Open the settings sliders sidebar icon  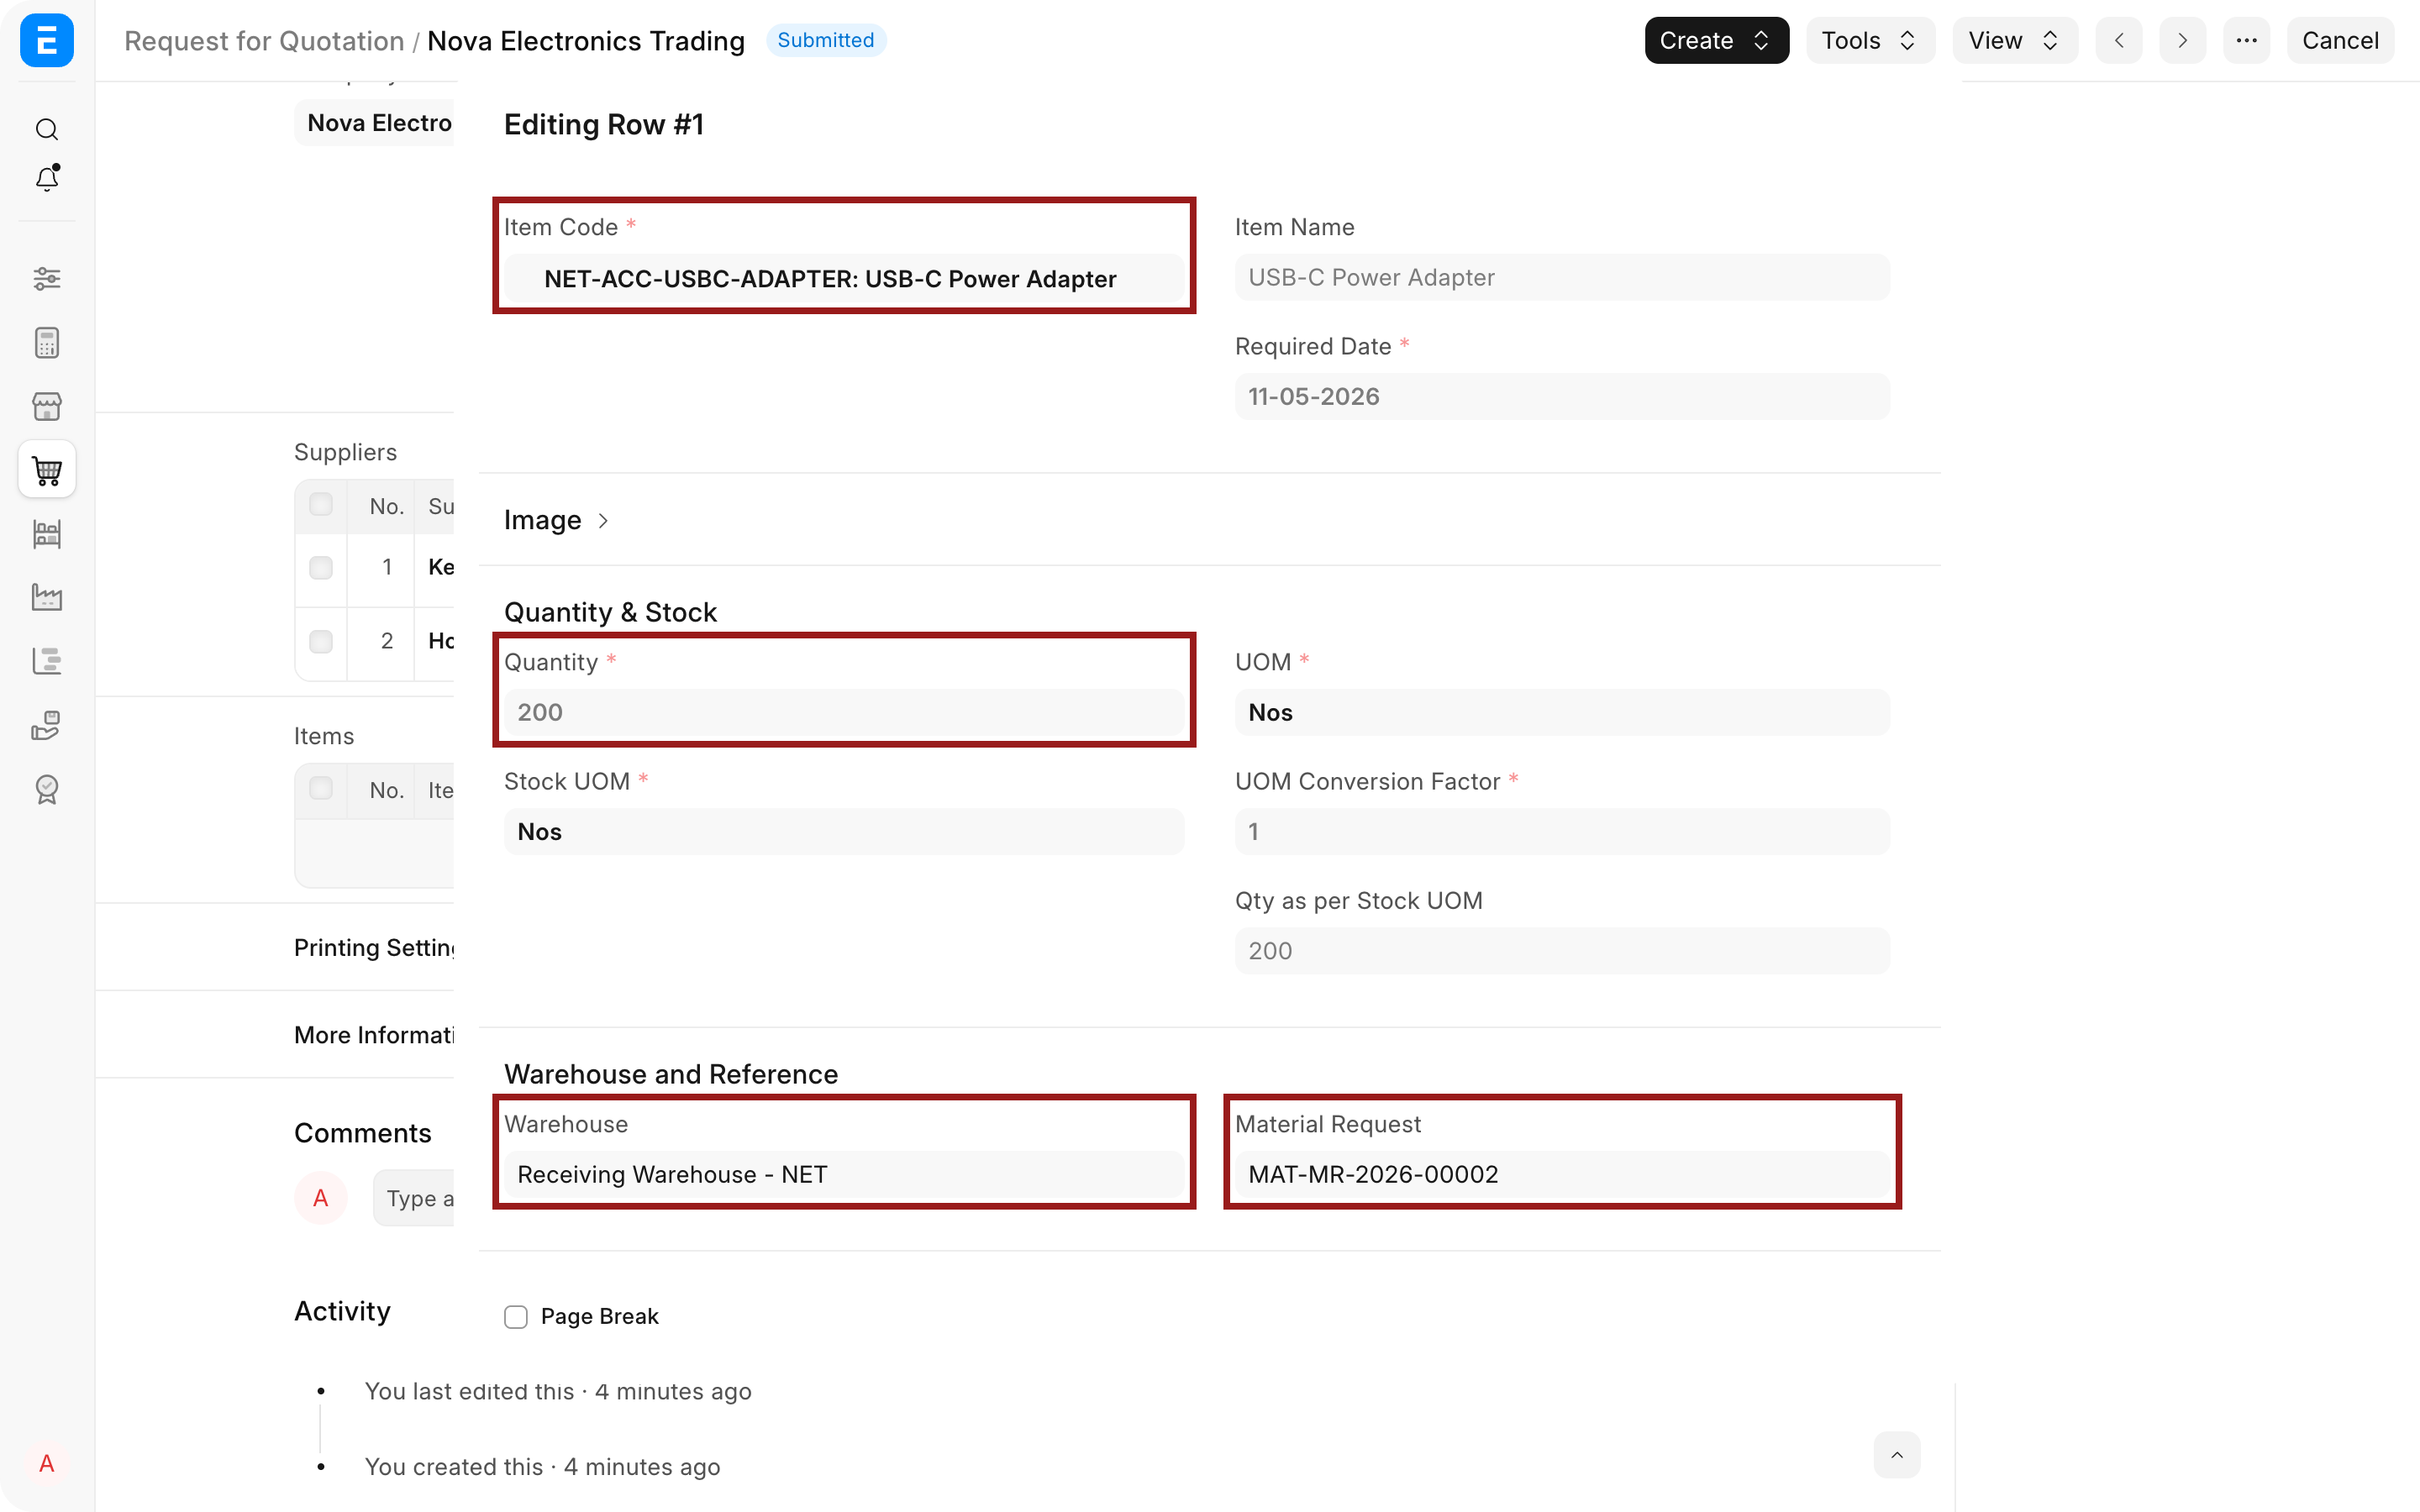tap(47, 278)
